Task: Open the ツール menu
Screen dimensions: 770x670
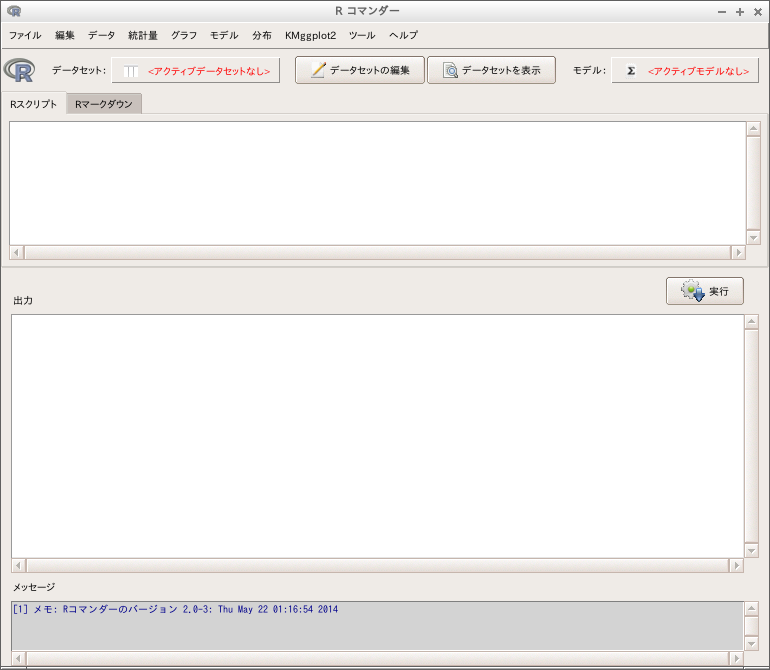Action: (362, 35)
